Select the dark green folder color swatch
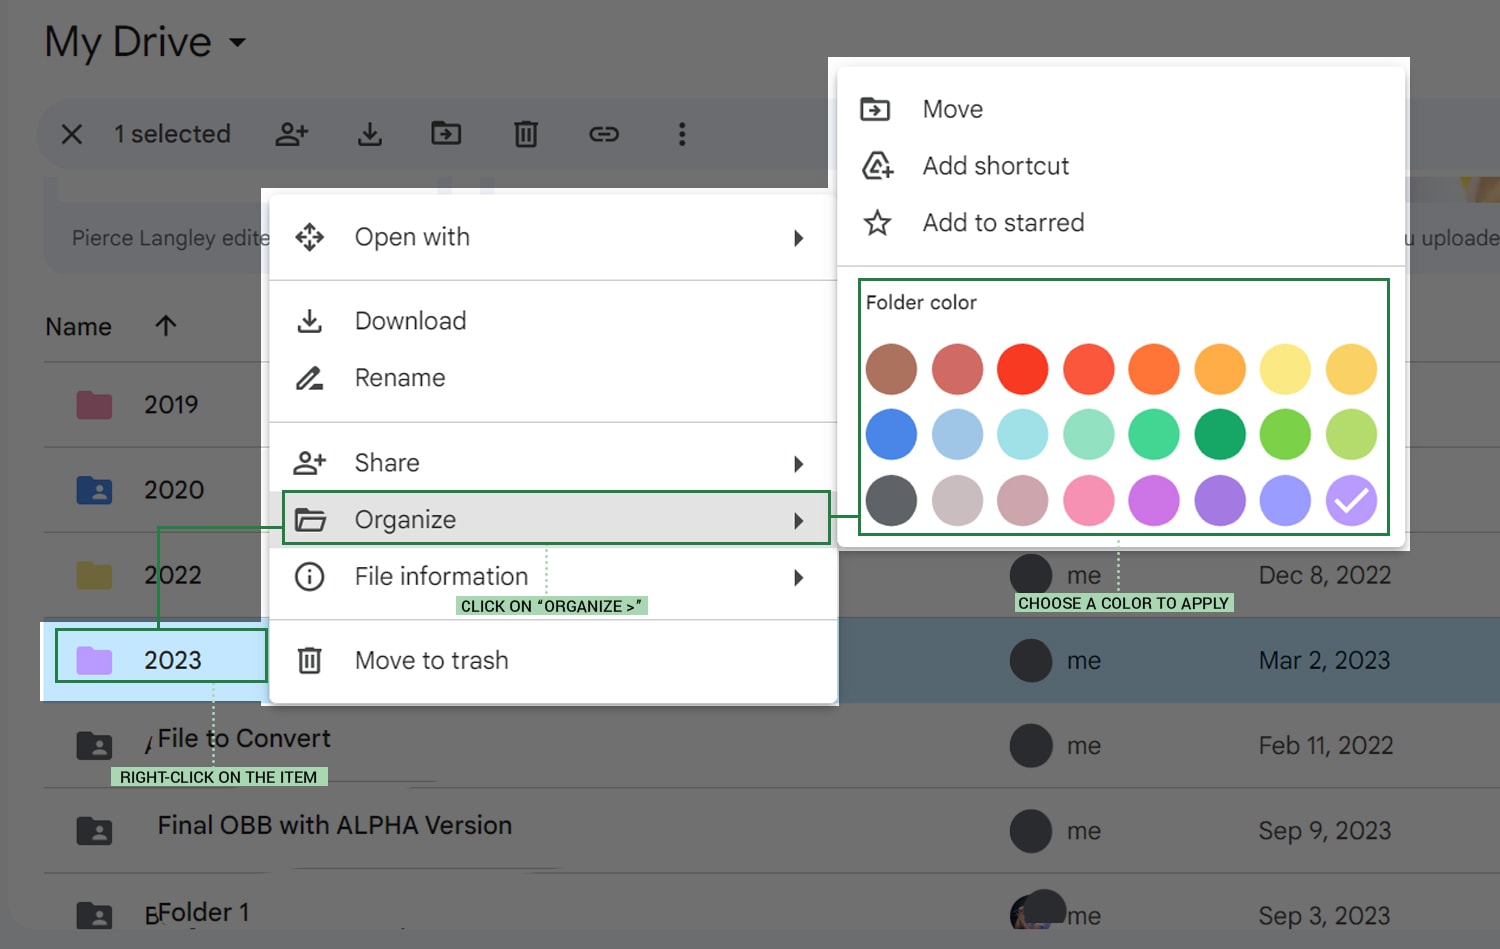The height and width of the screenshot is (949, 1500). (x=1220, y=434)
